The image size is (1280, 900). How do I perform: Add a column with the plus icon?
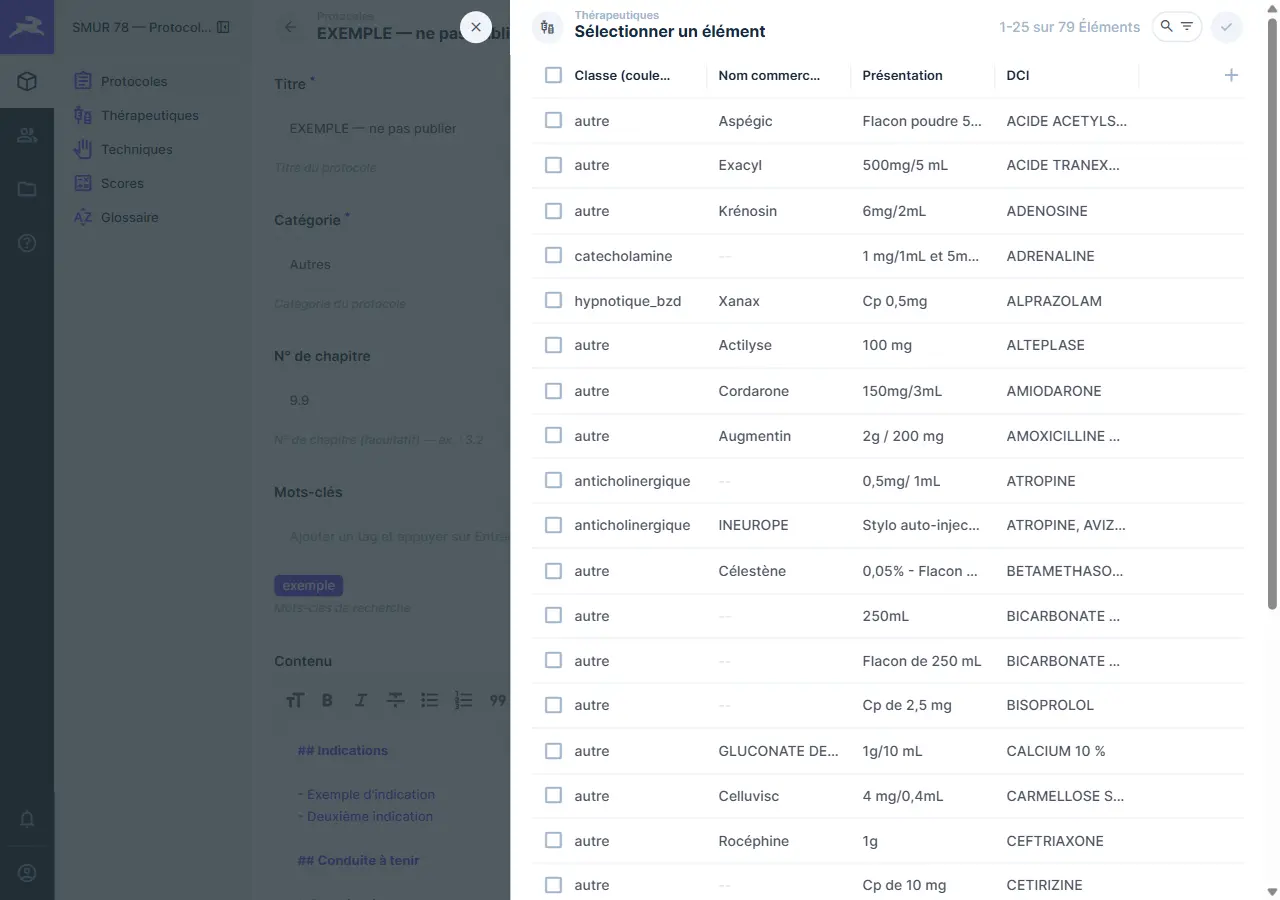pyautogui.click(x=1231, y=75)
